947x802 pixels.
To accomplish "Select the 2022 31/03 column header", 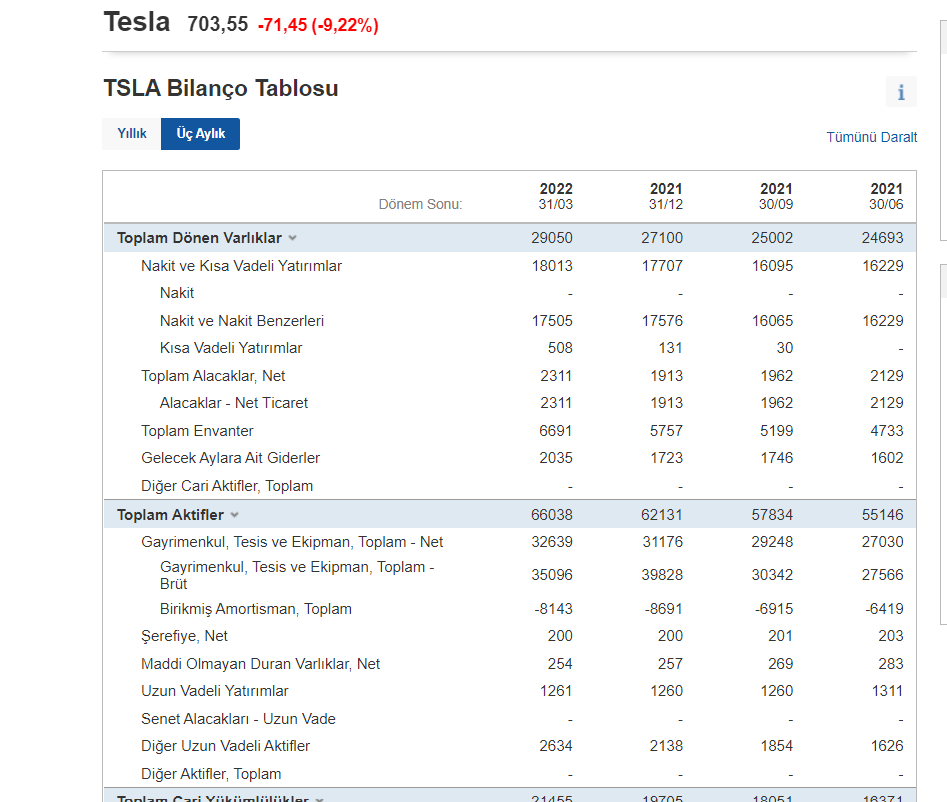I will 555,196.
